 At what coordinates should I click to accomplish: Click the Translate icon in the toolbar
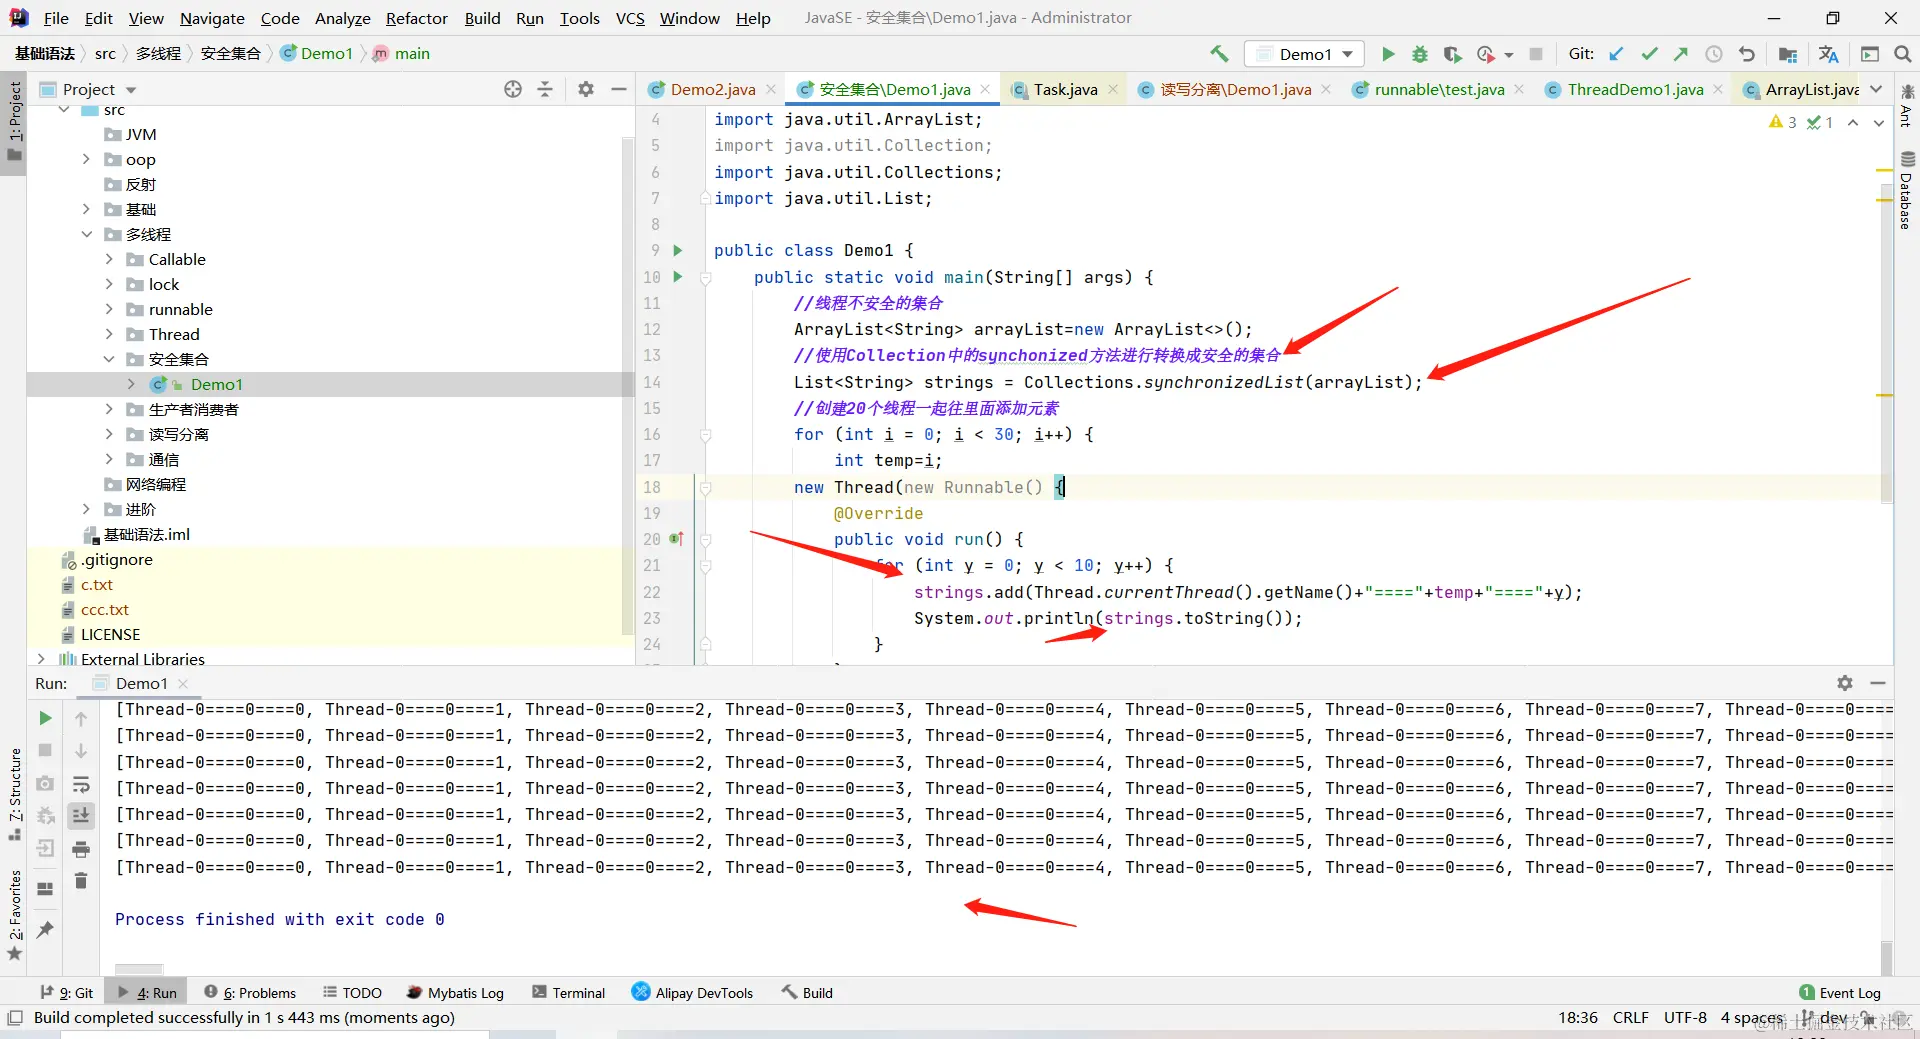coord(1829,54)
